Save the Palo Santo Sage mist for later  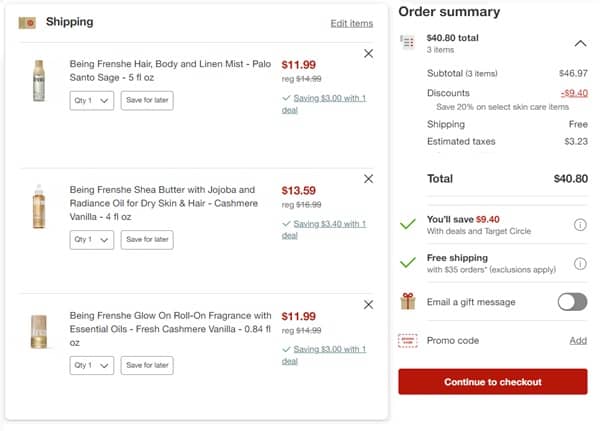click(x=146, y=100)
